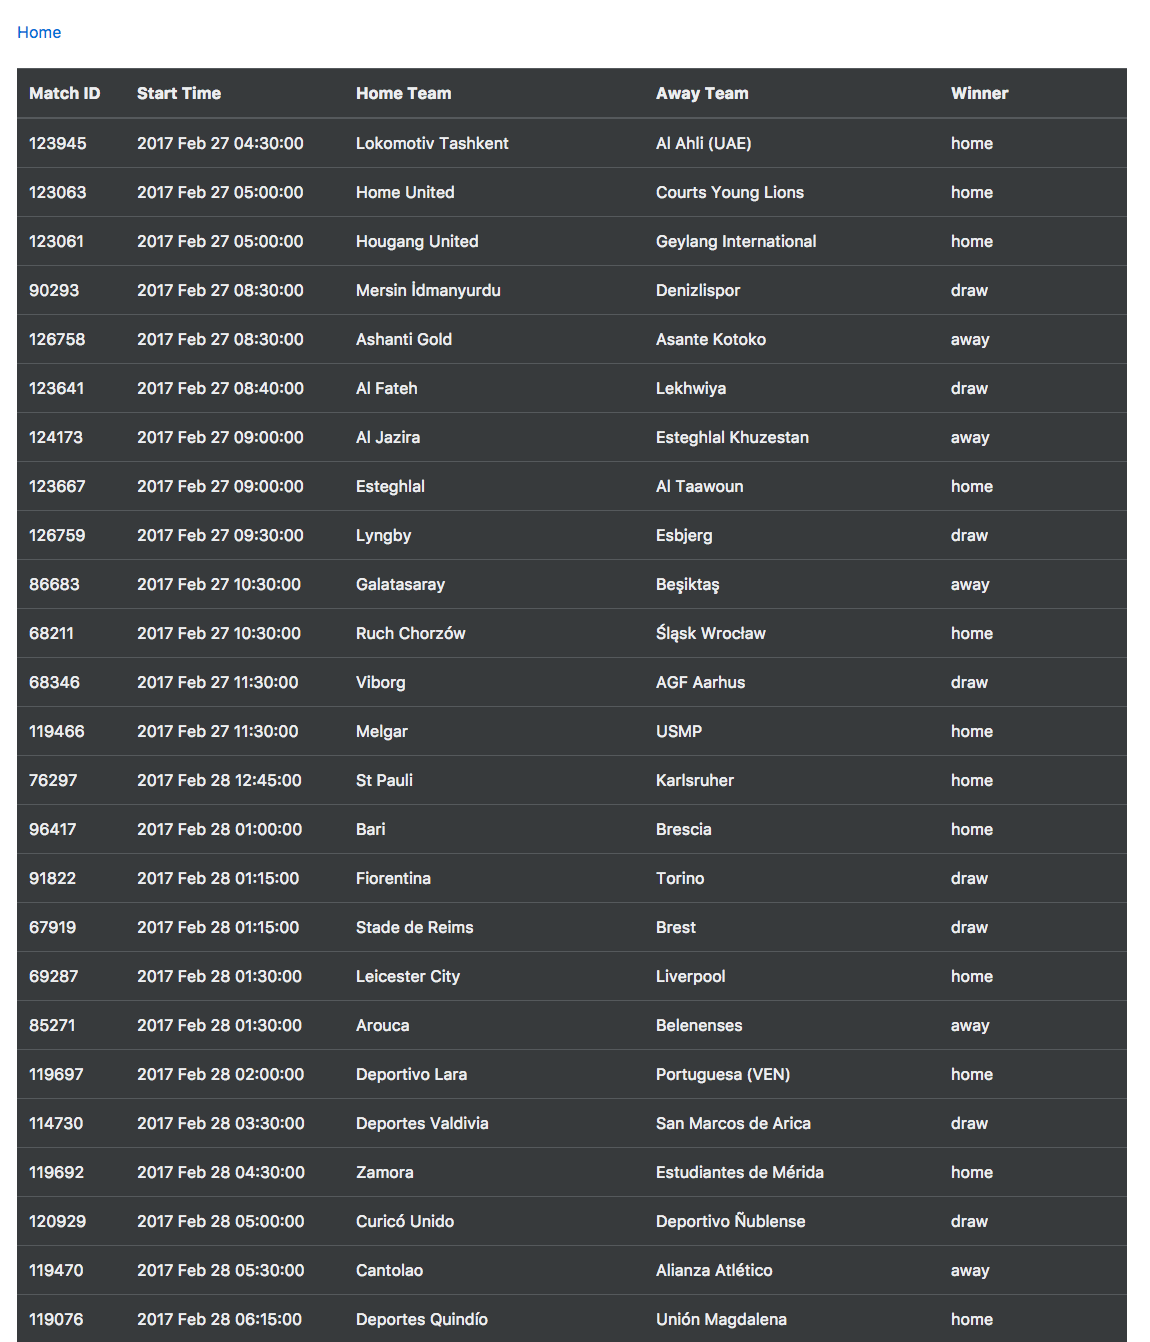
Task: Select the Galatasaray home team cell
Action: pyautogui.click(x=400, y=584)
